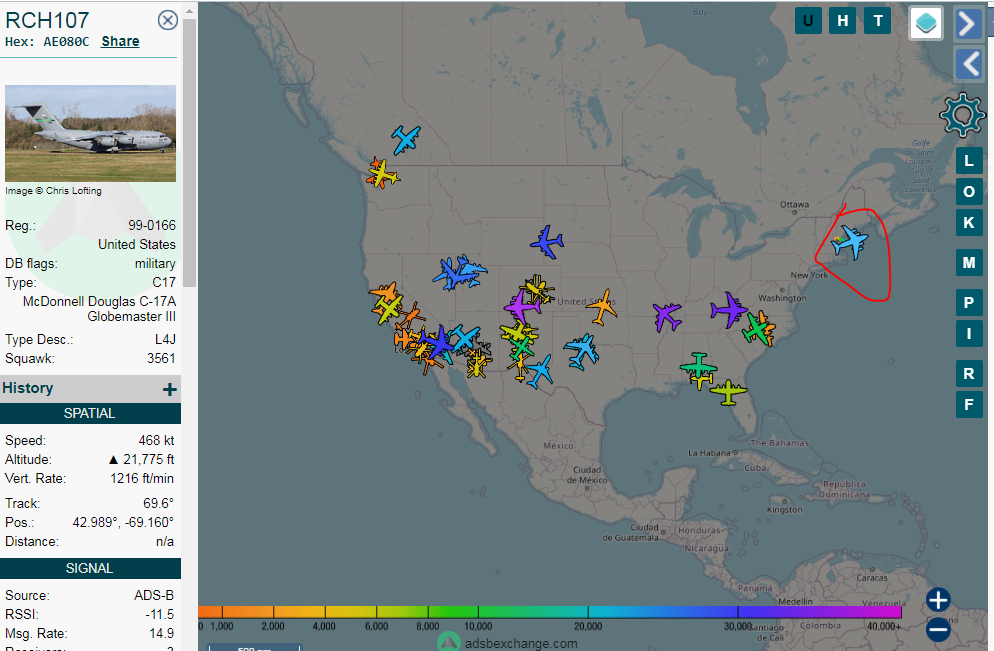The height and width of the screenshot is (651, 994).
Task: Click the squawk value 3561
Action: pyautogui.click(x=161, y=359)
